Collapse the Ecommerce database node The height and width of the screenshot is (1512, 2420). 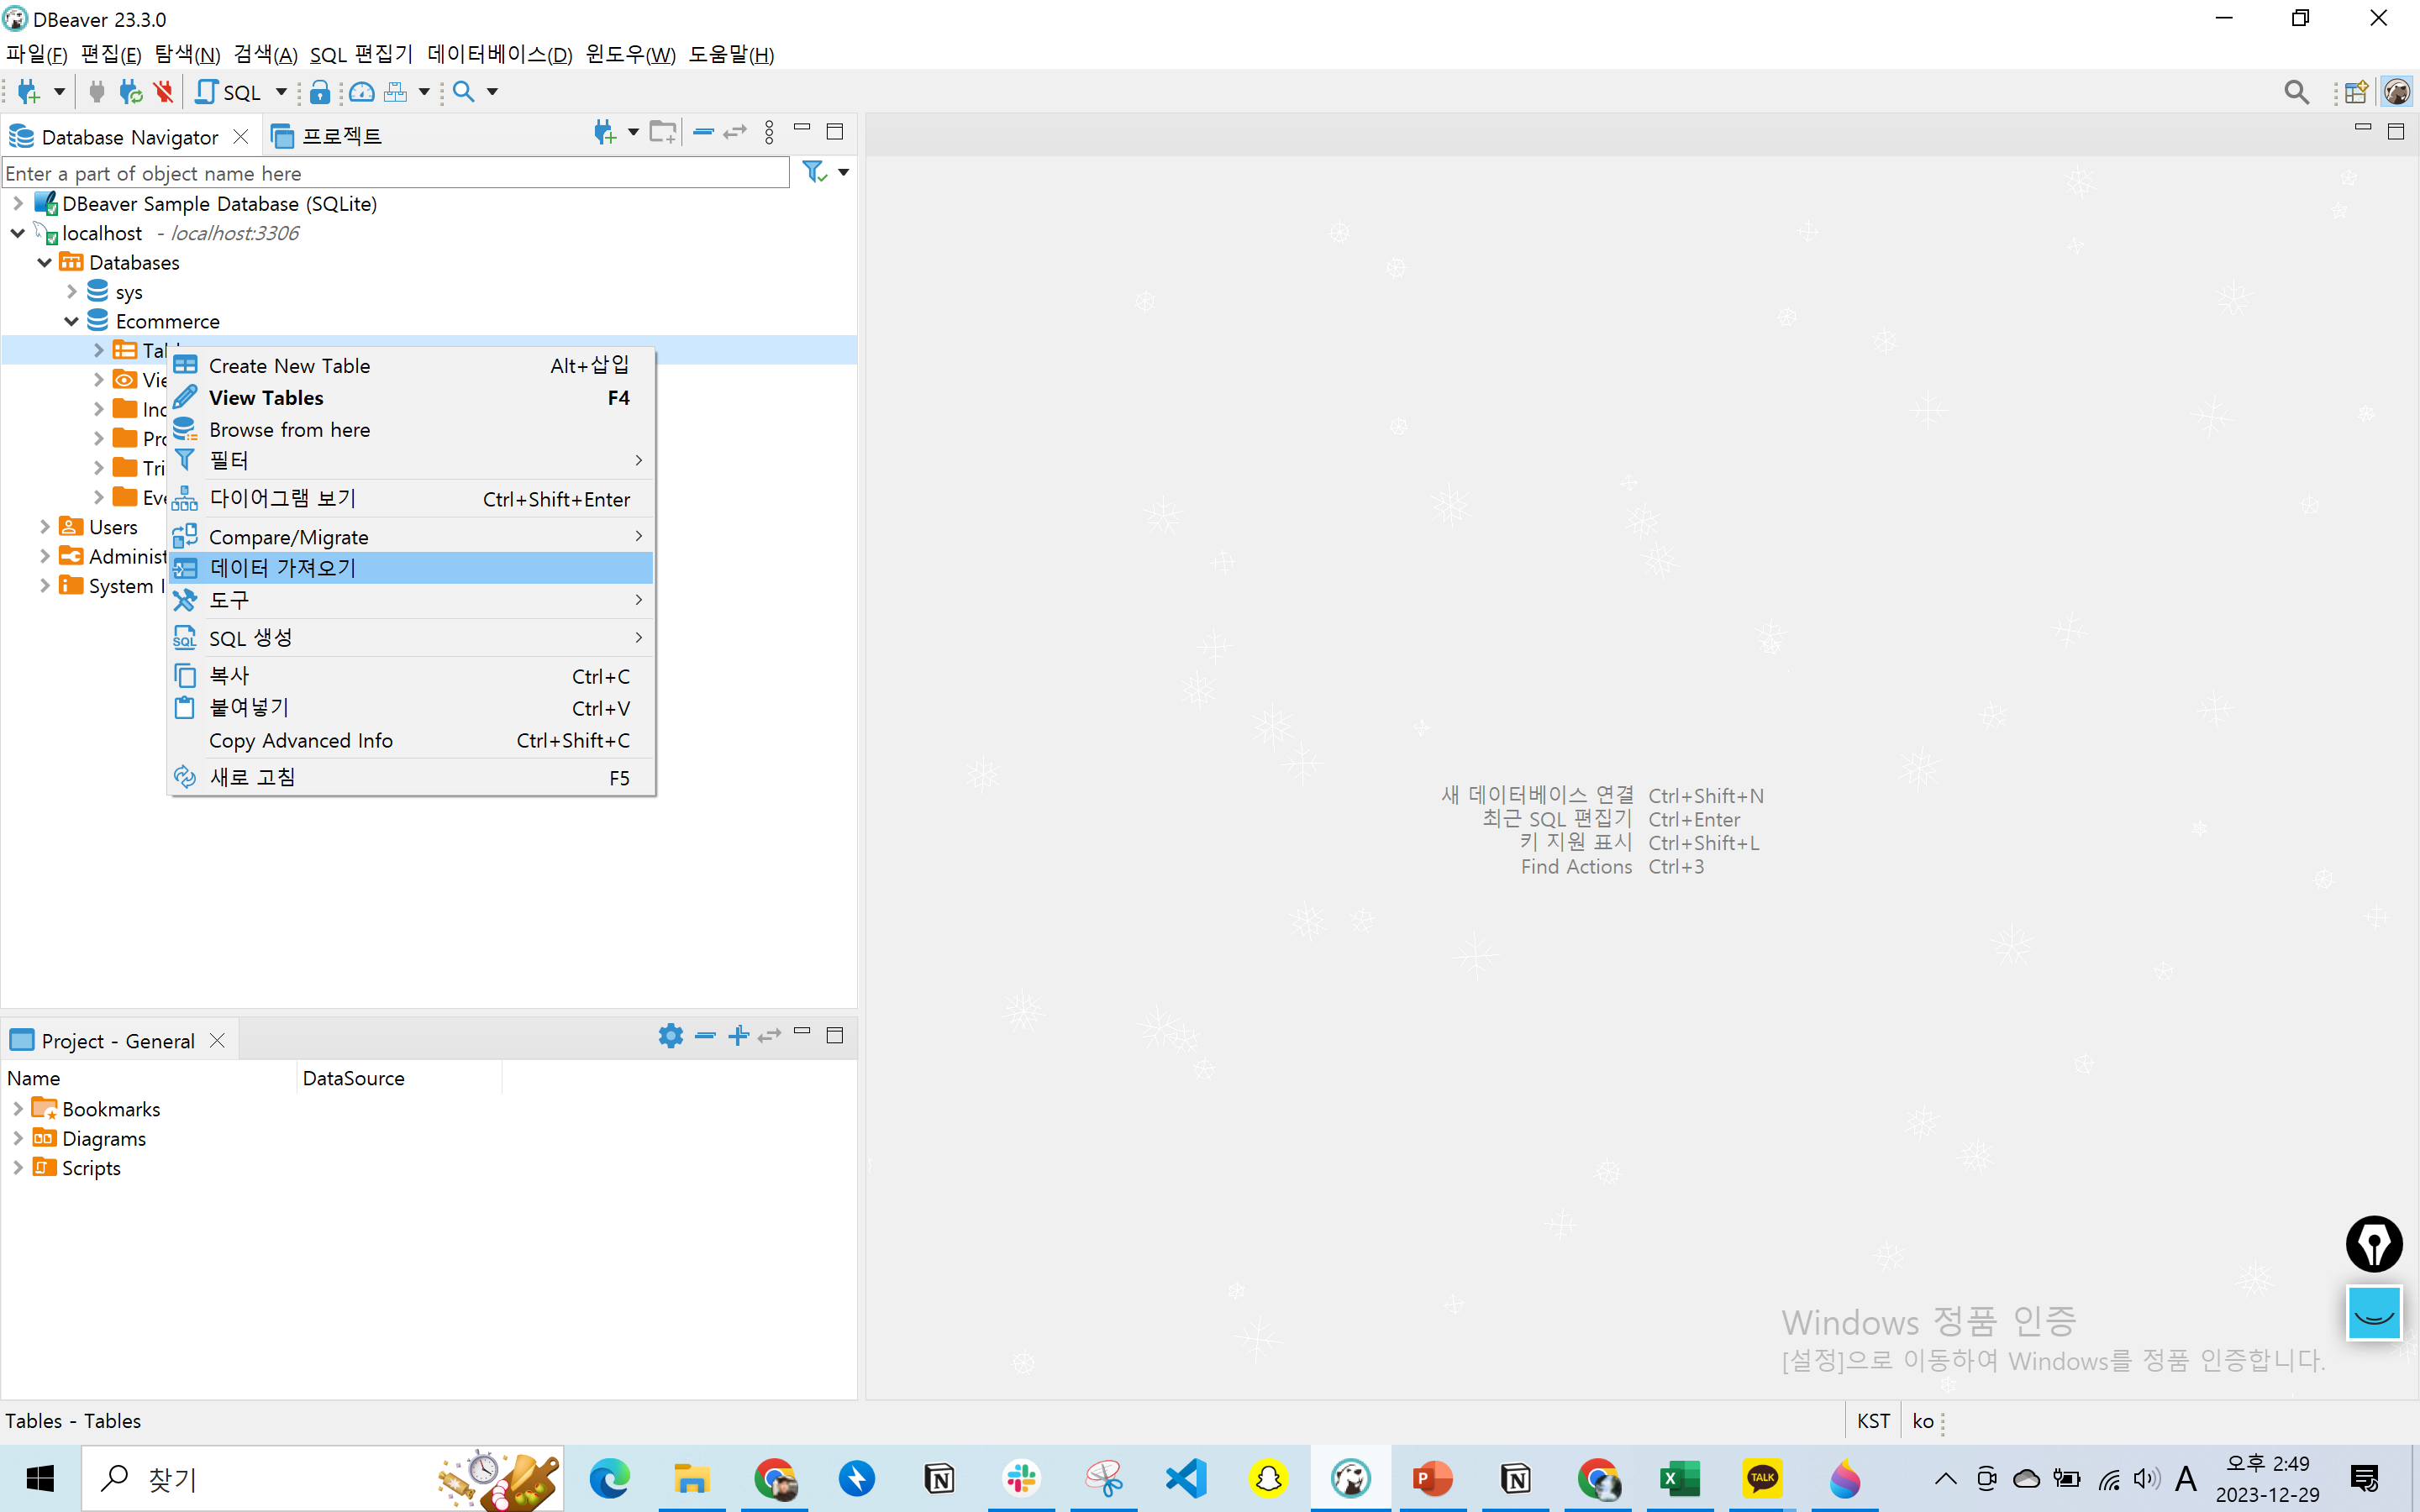click(x=72, y=321)
